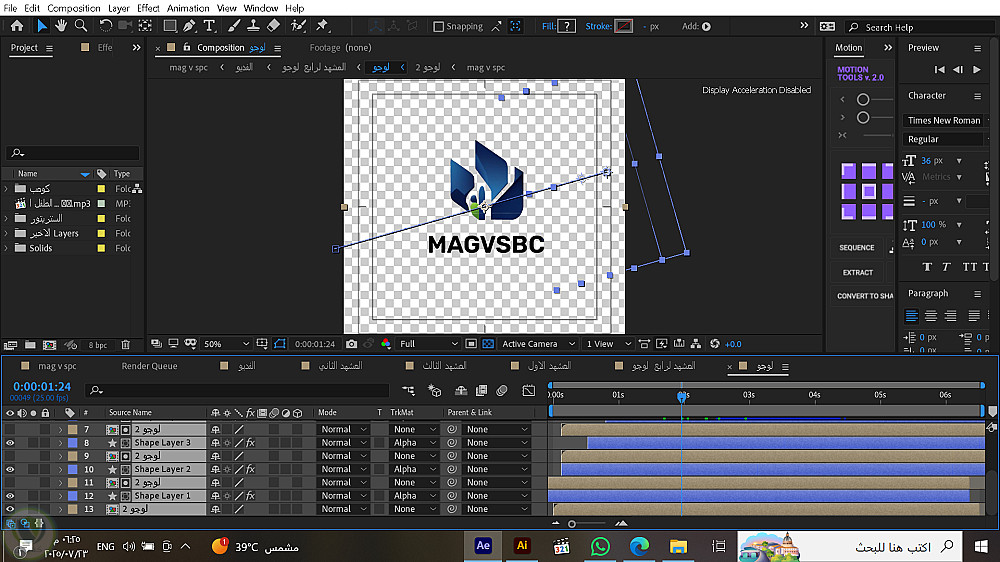Screen dimensions: 1000x562
Task: Select the Zoom magnifier tool
Action: [81, 26]
